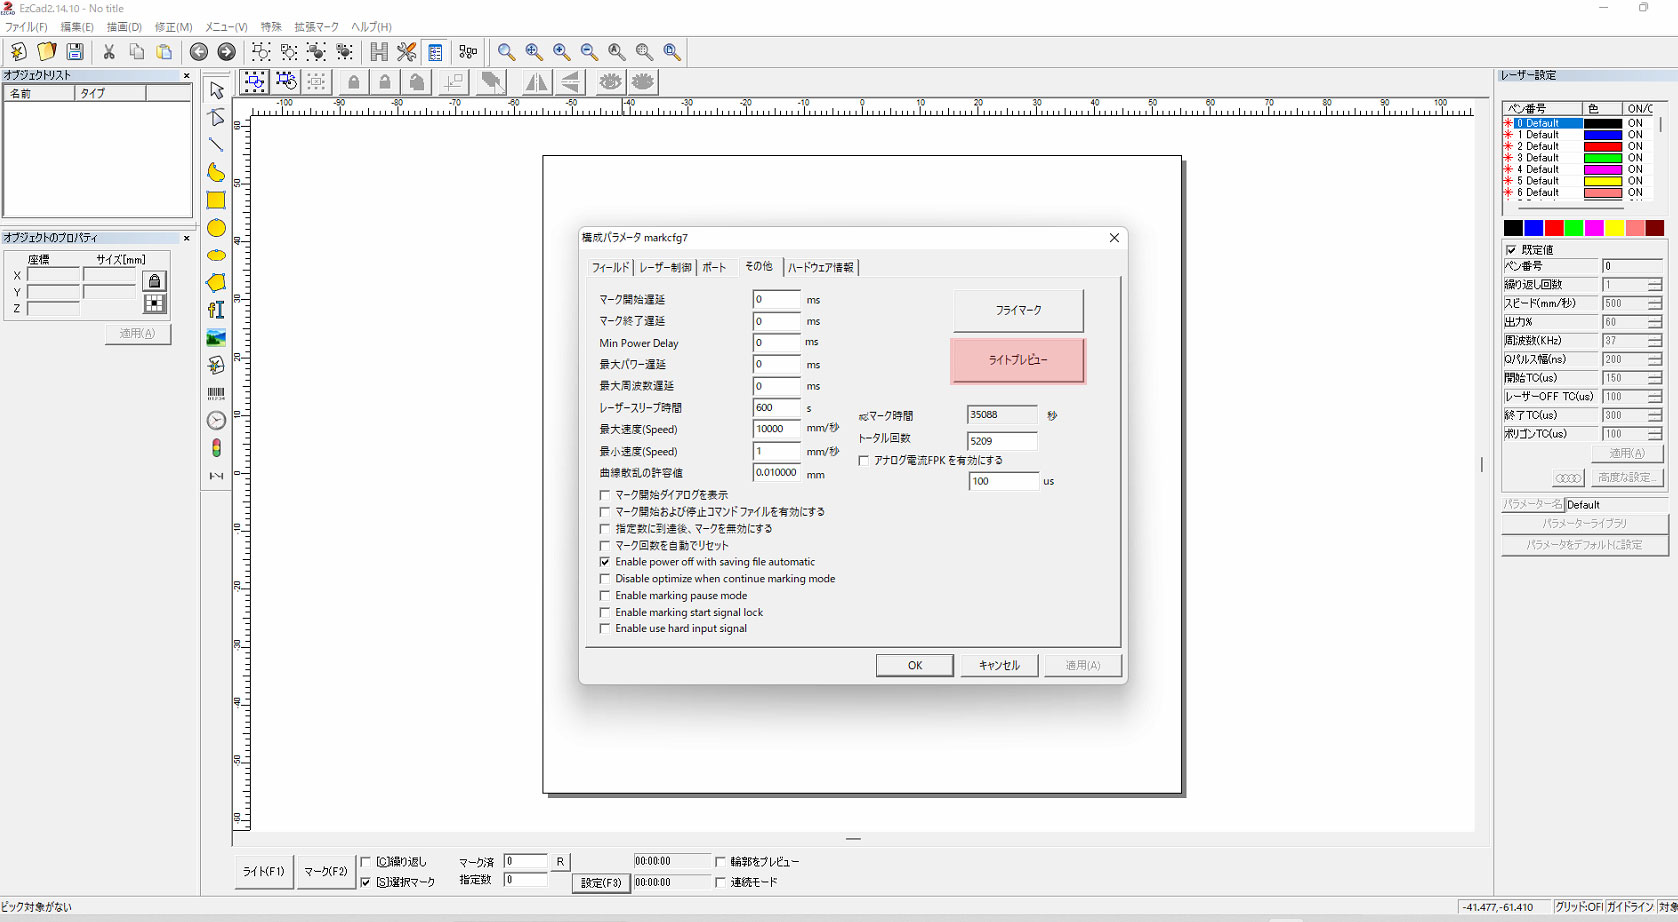The image size is (1678, 922).
Task: Uncheck Enable power off with saving file automatic
Action: [605, 562]
